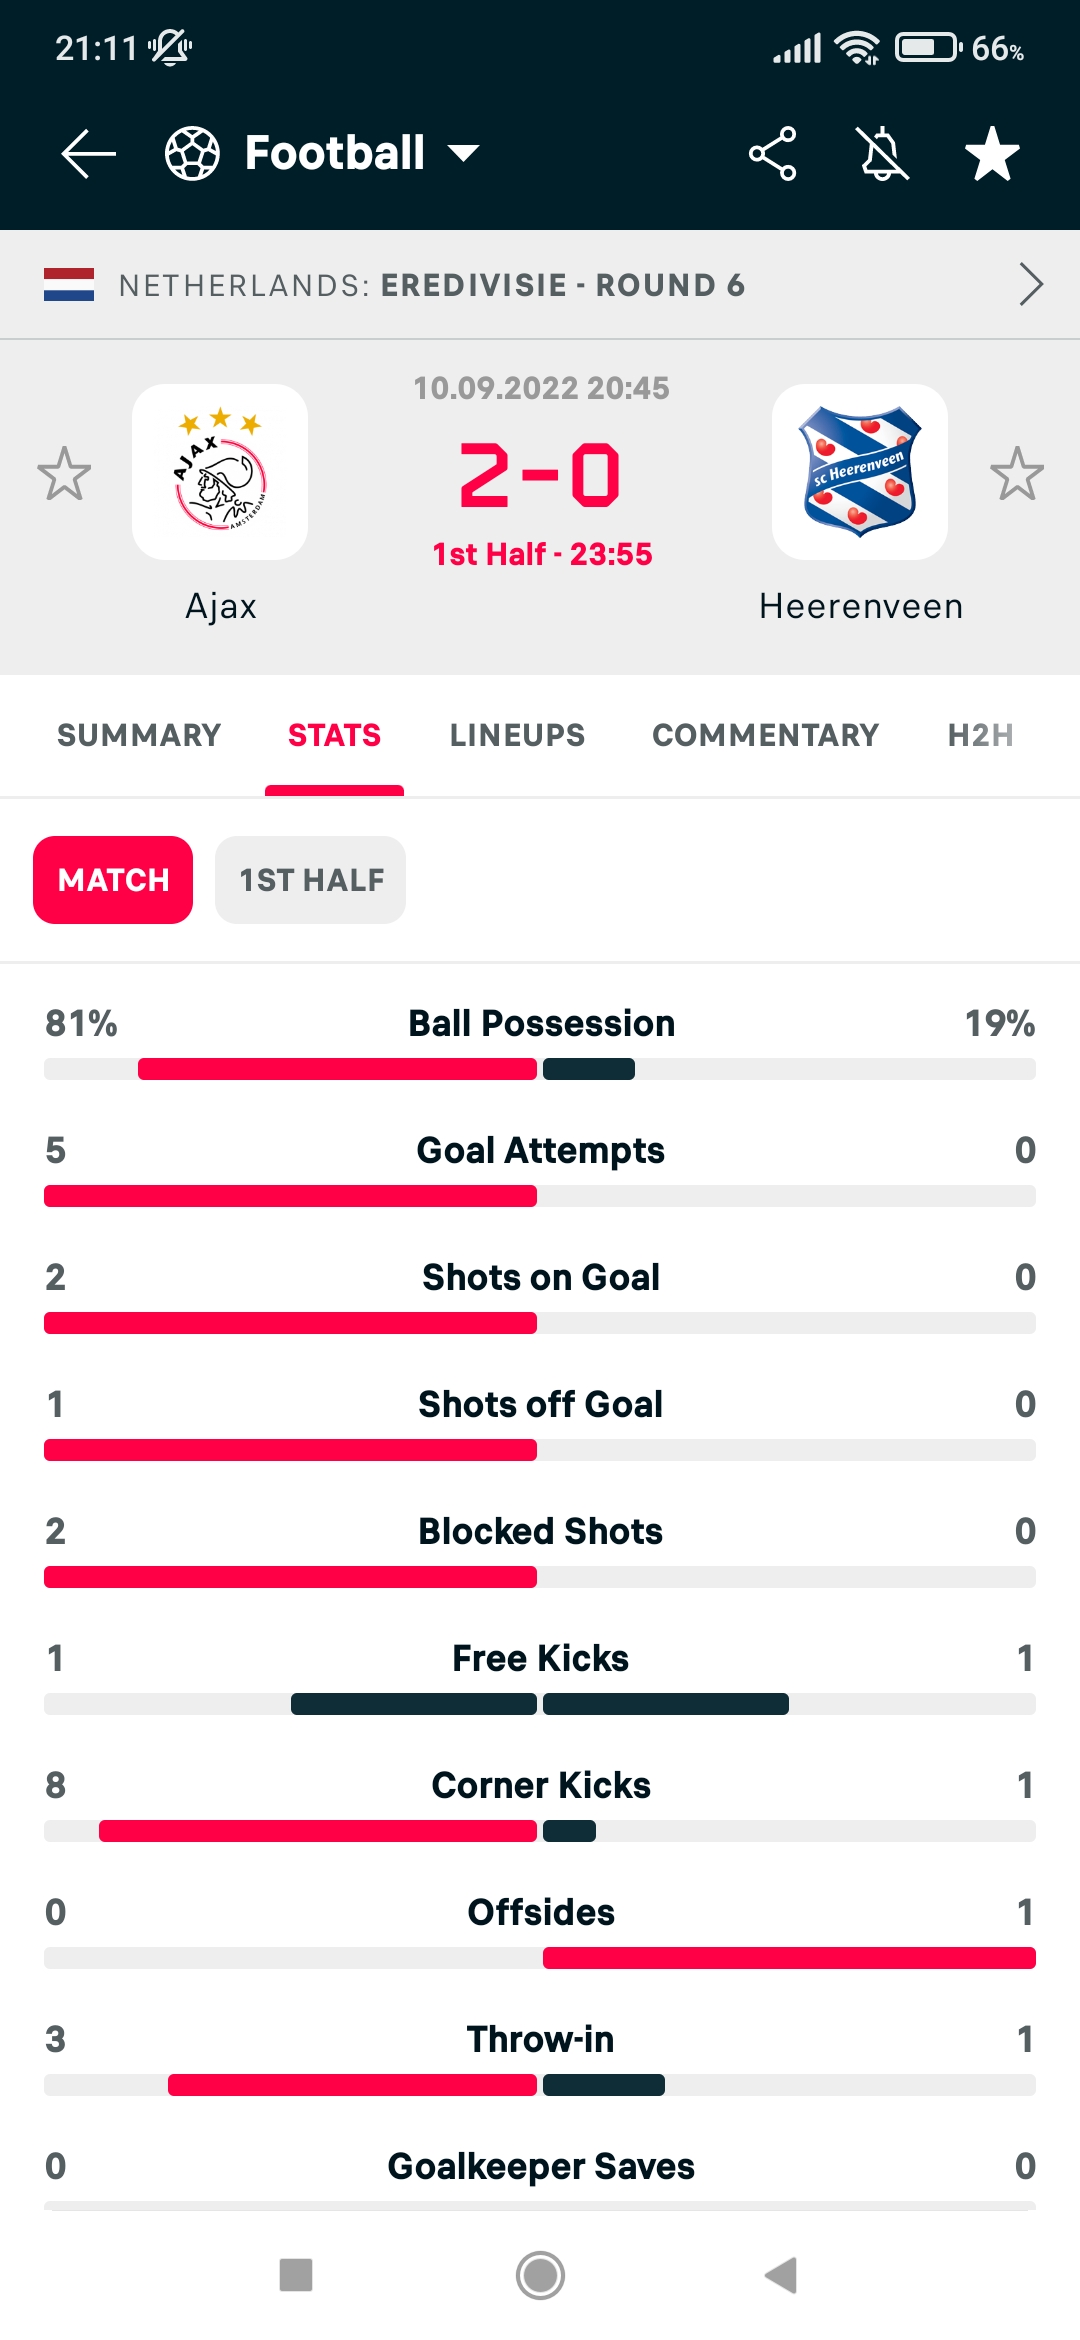The image size is (1080, 2340).
Task: Favorite Heerenveen with the star
Action: click(1017, 473)
